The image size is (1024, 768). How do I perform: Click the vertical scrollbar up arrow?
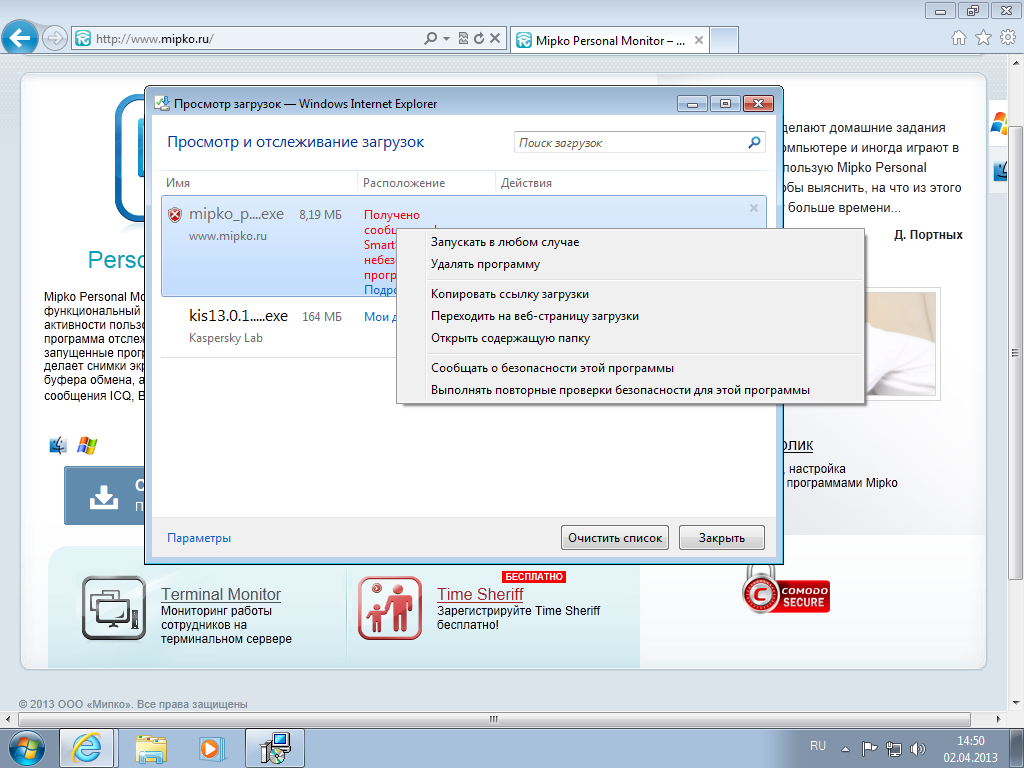[x=1017, y=62]
